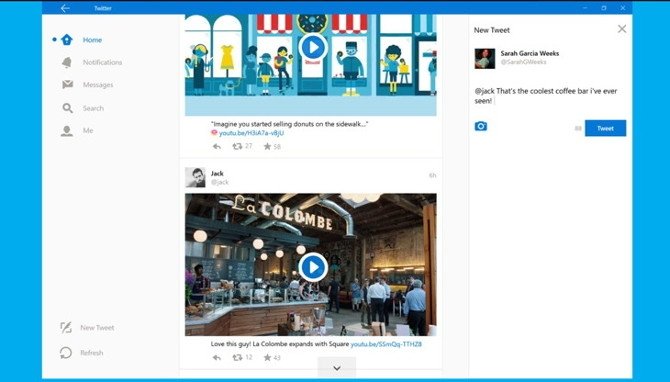Image resolution: width=670 pixels, height=382 pixels.
Task: Play the donut shop illustration video
Action: (313, 47)
